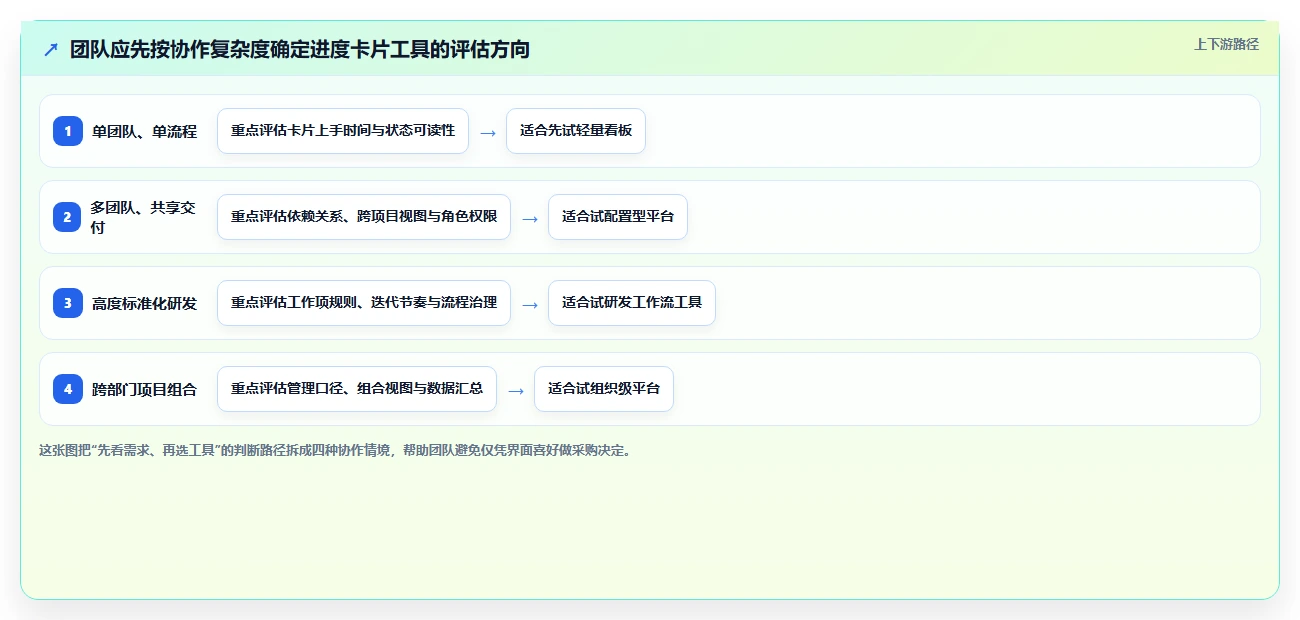Click the arrow before 适合试研发工作流工具
The height and width of the screenshot is (620, 1300).
529,304
